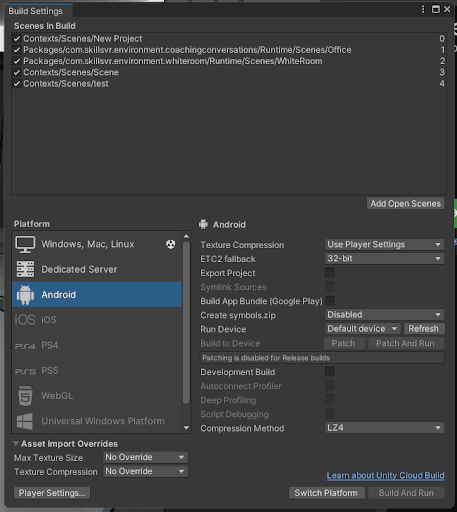457x512 pixels.
Task: Open the Compression Method LZ4 dropdown
Action: tap(385, 428)
